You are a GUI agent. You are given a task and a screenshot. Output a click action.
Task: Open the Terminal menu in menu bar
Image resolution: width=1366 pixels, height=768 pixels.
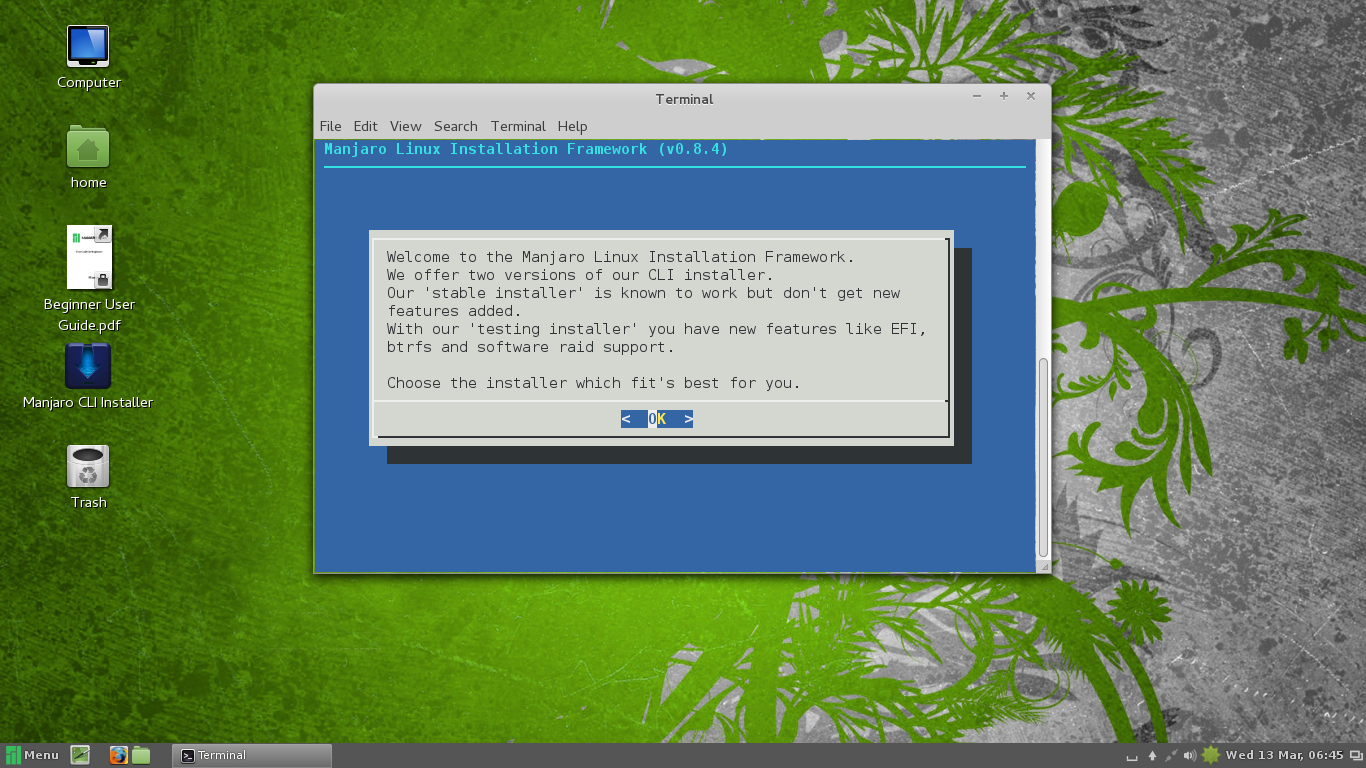click(x=518, y=126)
